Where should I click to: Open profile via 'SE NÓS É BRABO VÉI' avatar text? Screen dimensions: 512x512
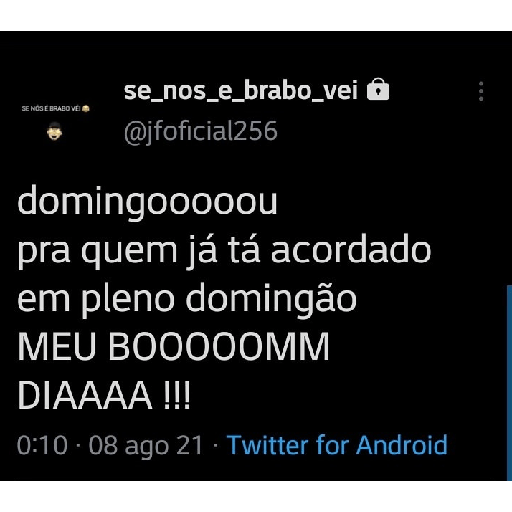[51, 109]
